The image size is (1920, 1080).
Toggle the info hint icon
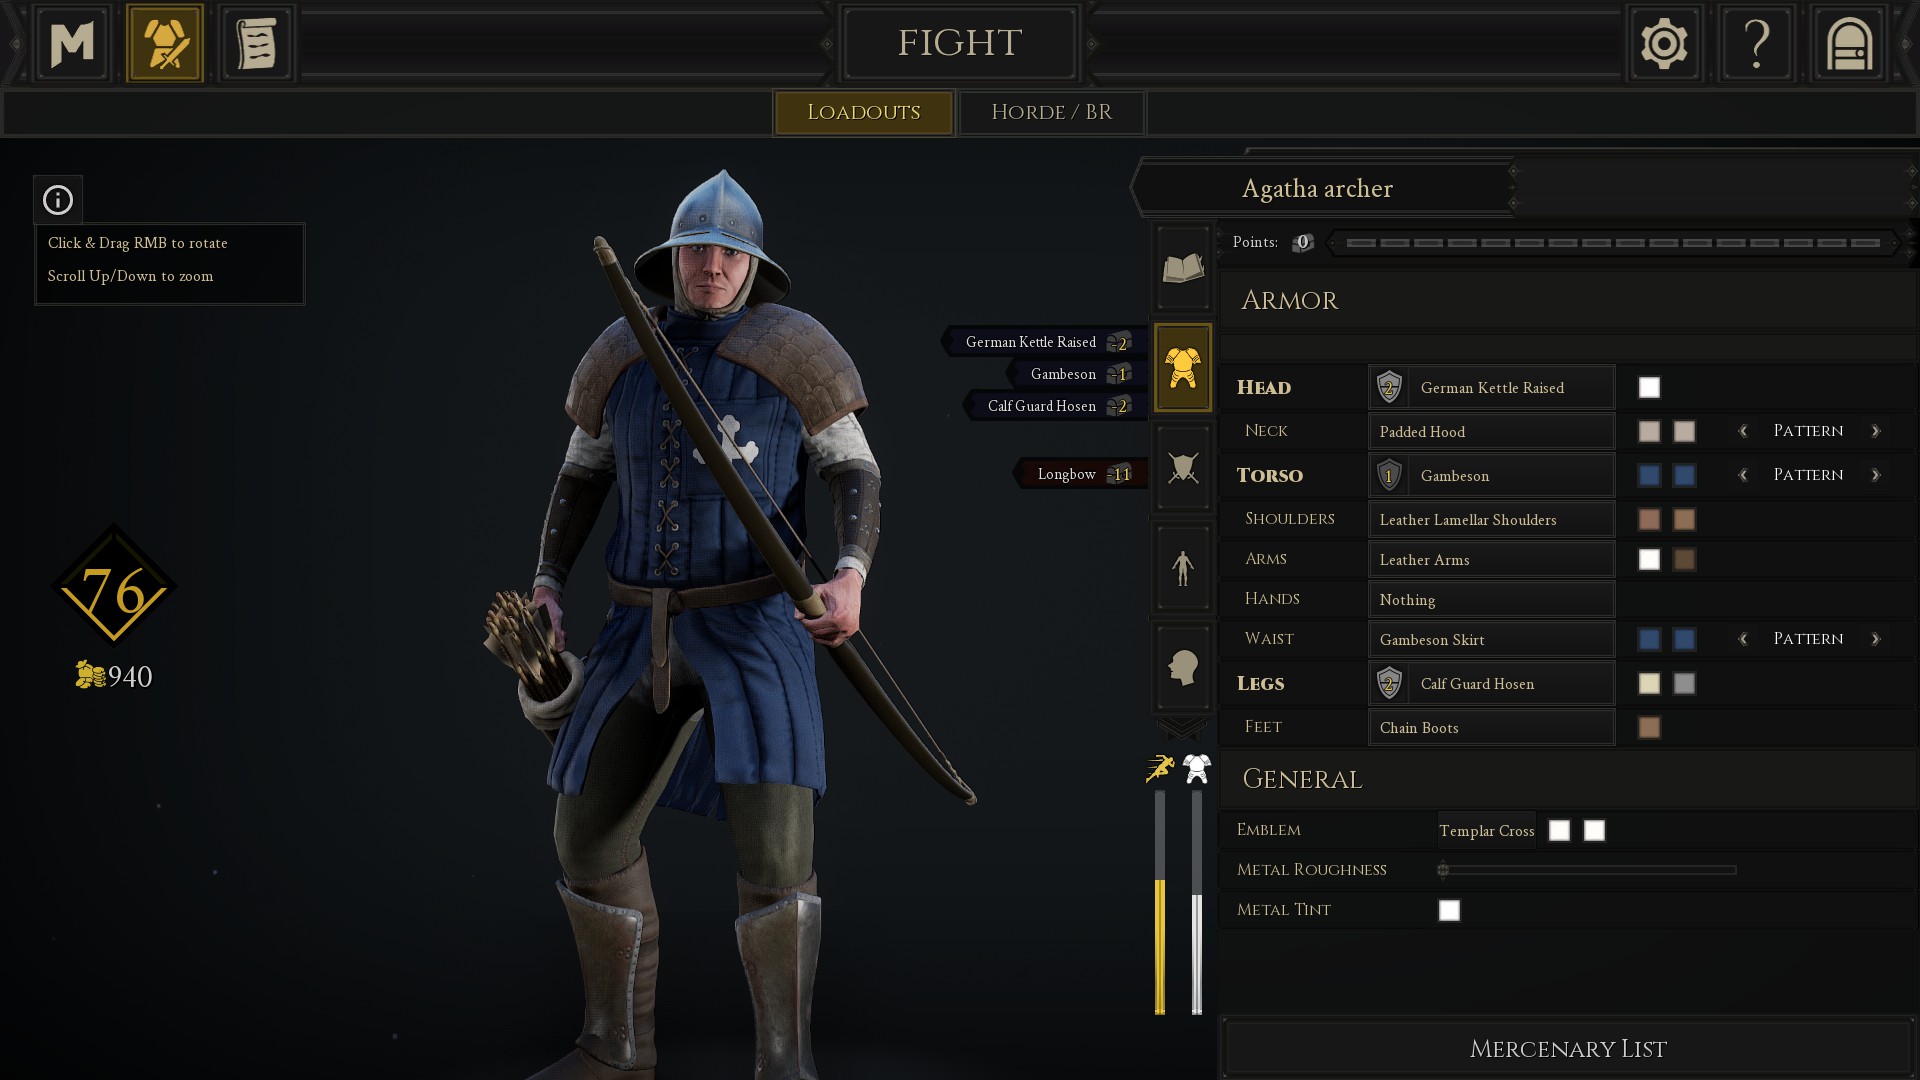click(58, 200)
